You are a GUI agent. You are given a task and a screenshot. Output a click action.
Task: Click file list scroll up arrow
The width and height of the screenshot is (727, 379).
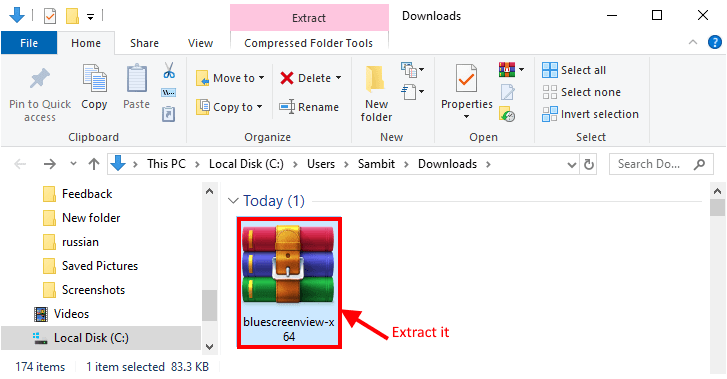[x=717, y=191]
